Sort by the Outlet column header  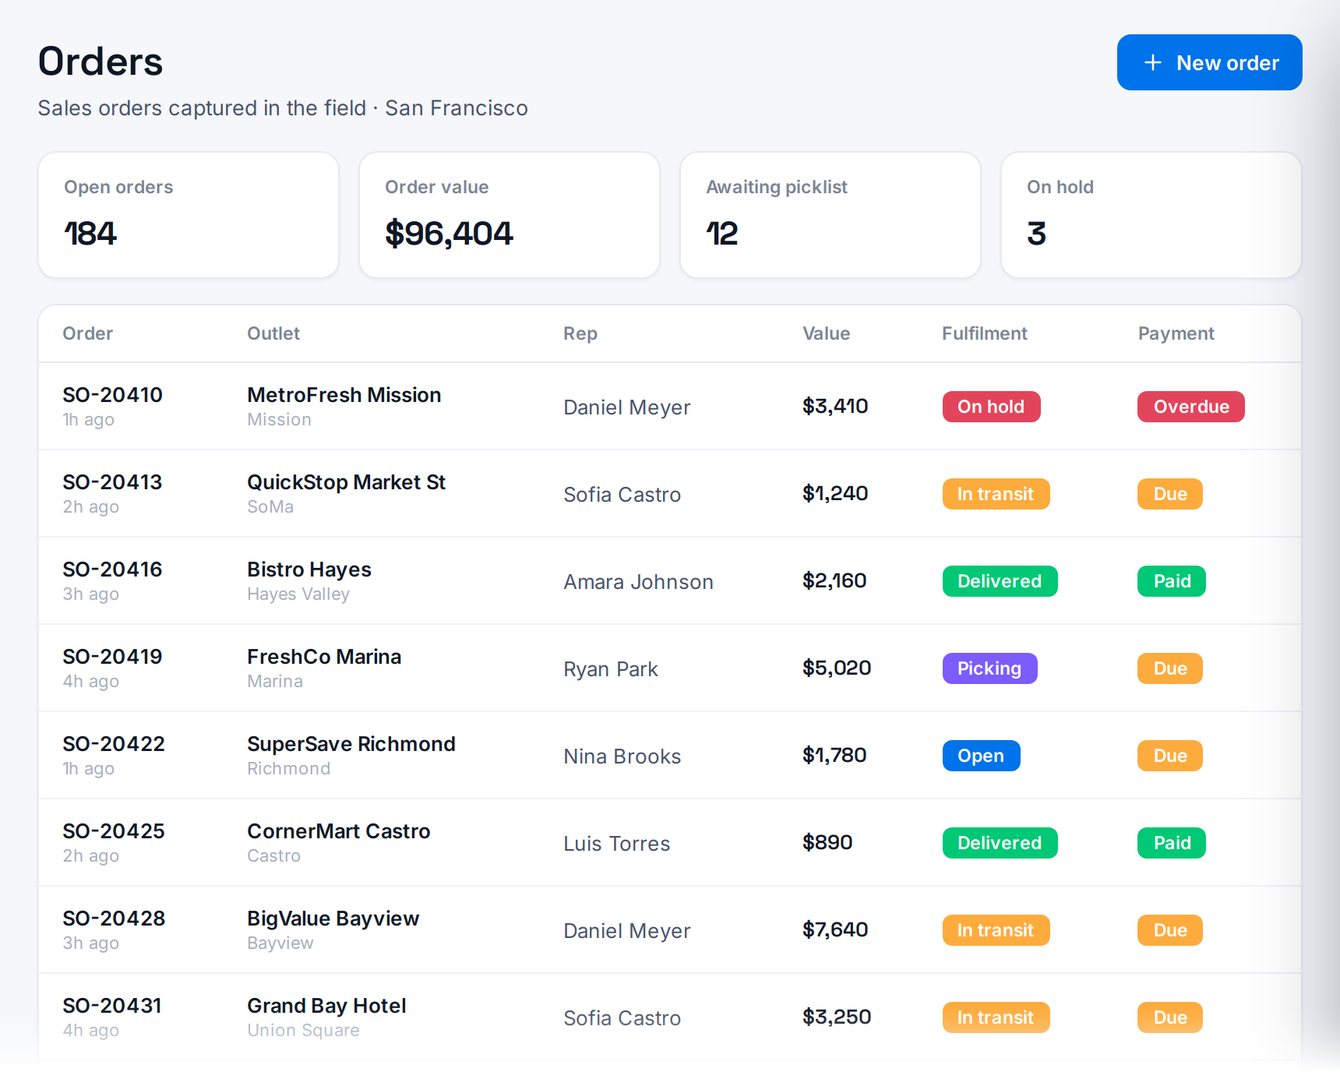point(273,334)
